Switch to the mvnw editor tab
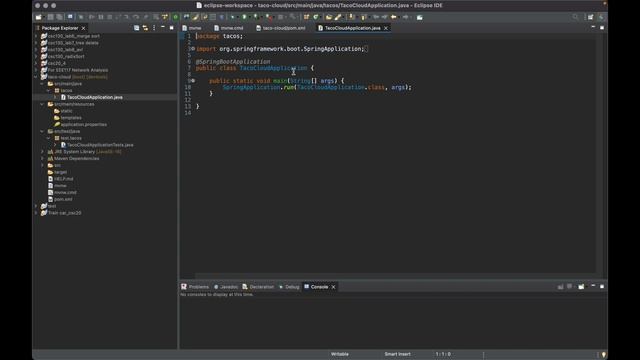The image size is (640, 360). click(x=191, y=28)
